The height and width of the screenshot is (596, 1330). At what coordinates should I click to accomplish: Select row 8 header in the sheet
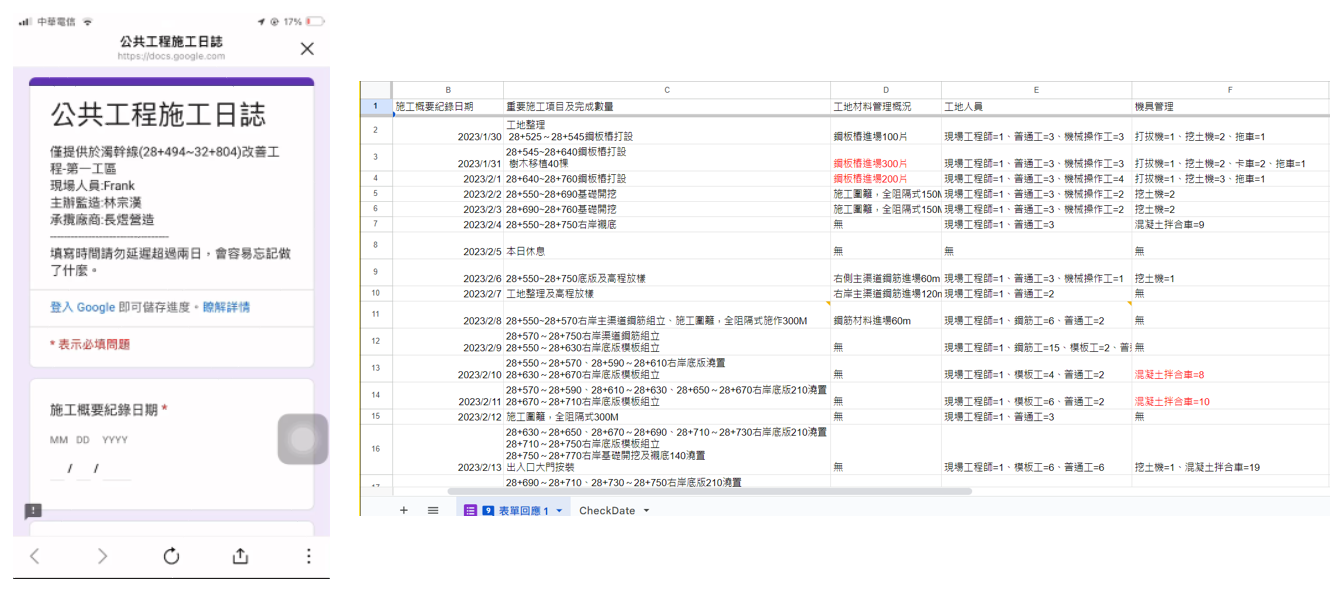click(375, 245)
